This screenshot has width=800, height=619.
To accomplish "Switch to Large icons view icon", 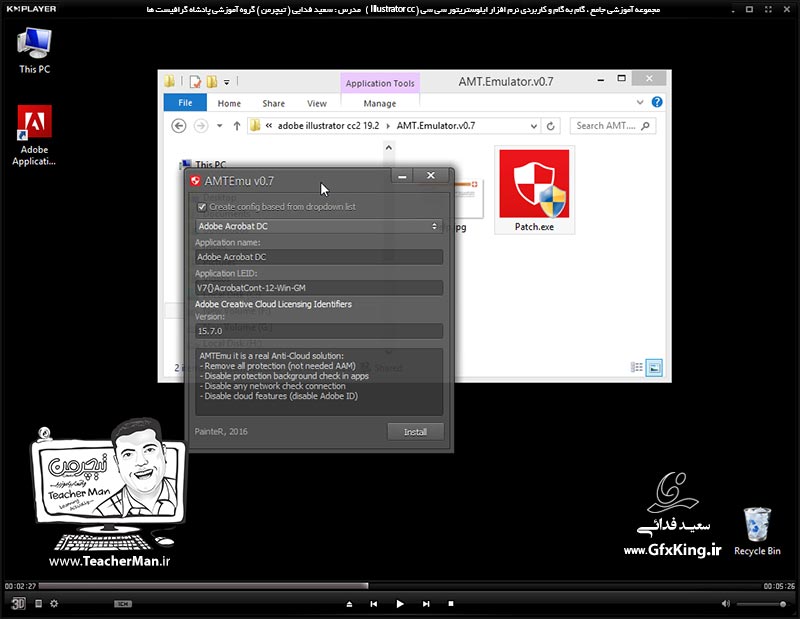I will pyautogui.click(x=654, y=367).
